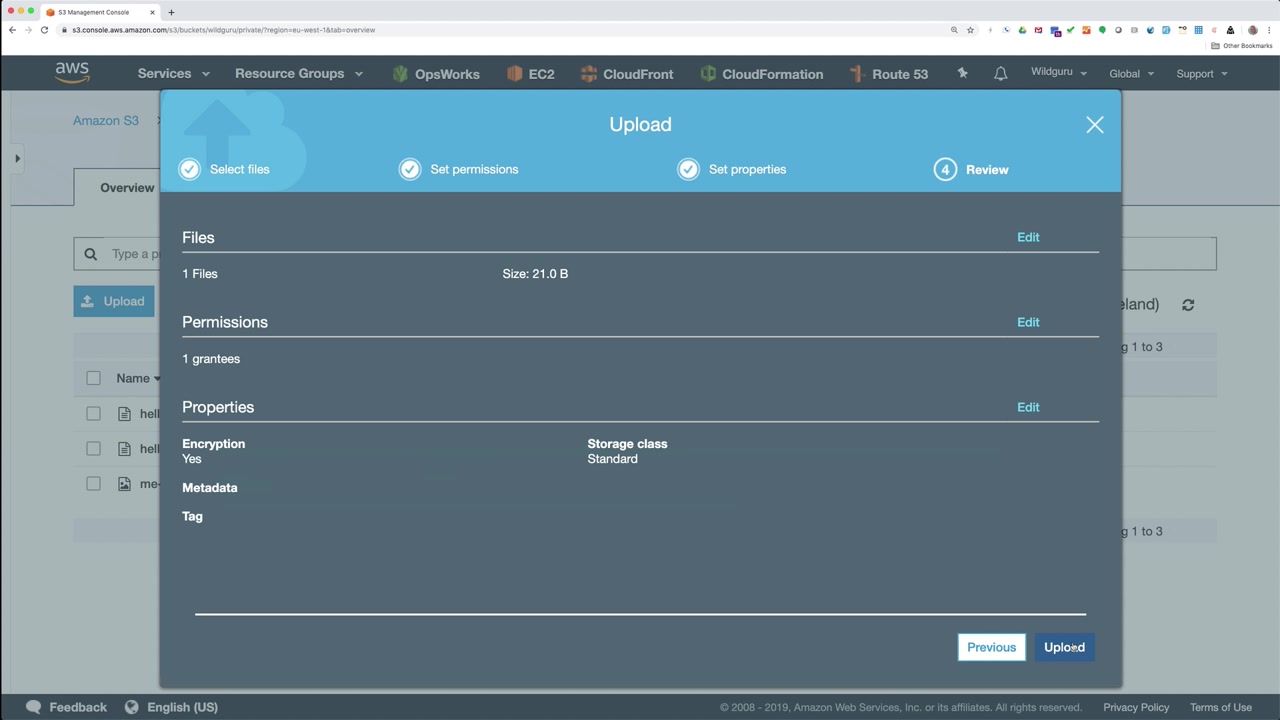Click the zoom magnifier icon in address bar
The width and height of the screenshot is (1280, 720).
click(x=954, y=30)
